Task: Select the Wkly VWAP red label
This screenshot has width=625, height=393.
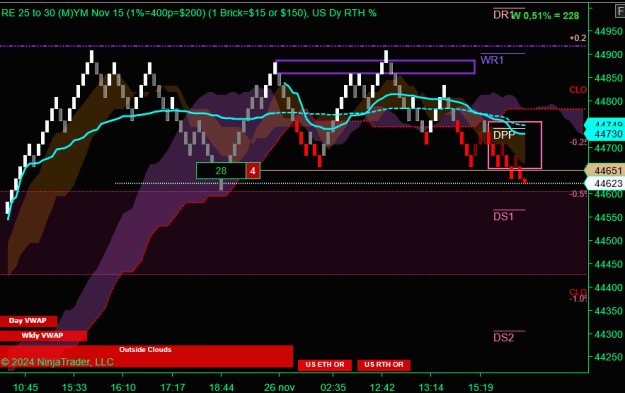Action: tap(43, 336)
